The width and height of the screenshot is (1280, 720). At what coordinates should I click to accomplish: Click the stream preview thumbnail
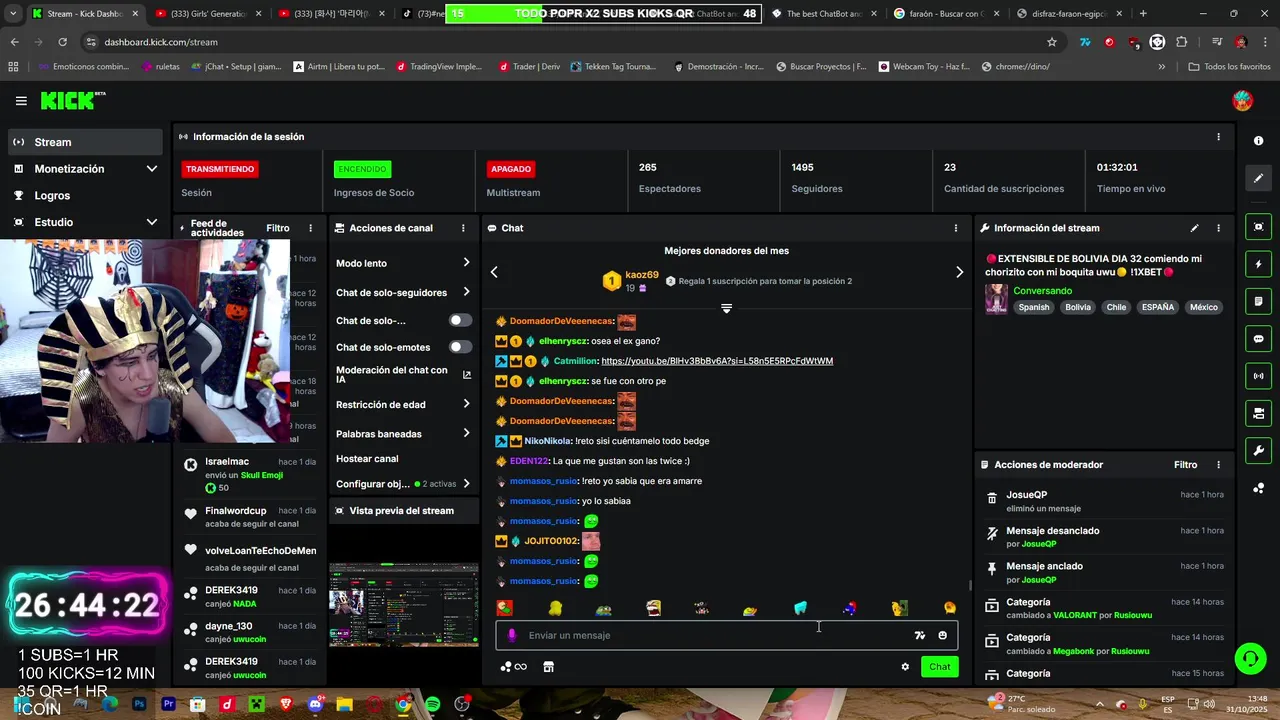tap(404, 605)
